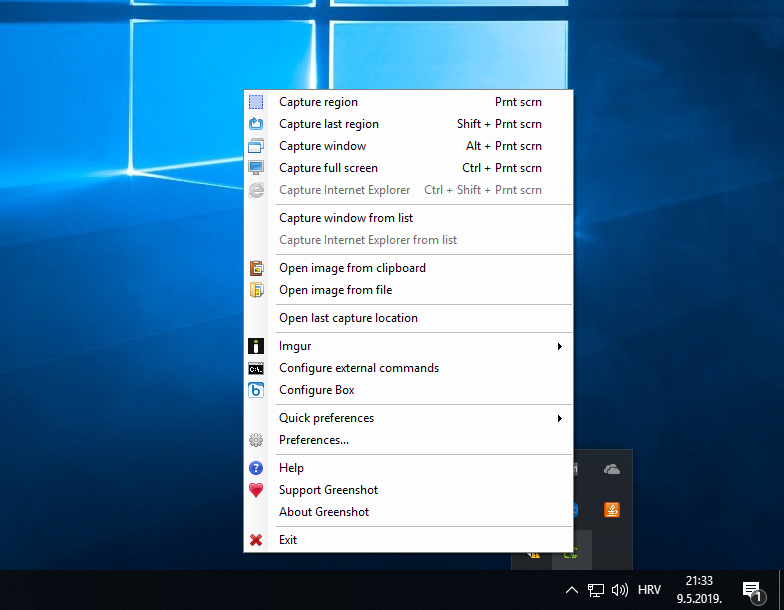Open Preferences... entry
The width and height of the screenshot is (784, 610).
[408, 440]
